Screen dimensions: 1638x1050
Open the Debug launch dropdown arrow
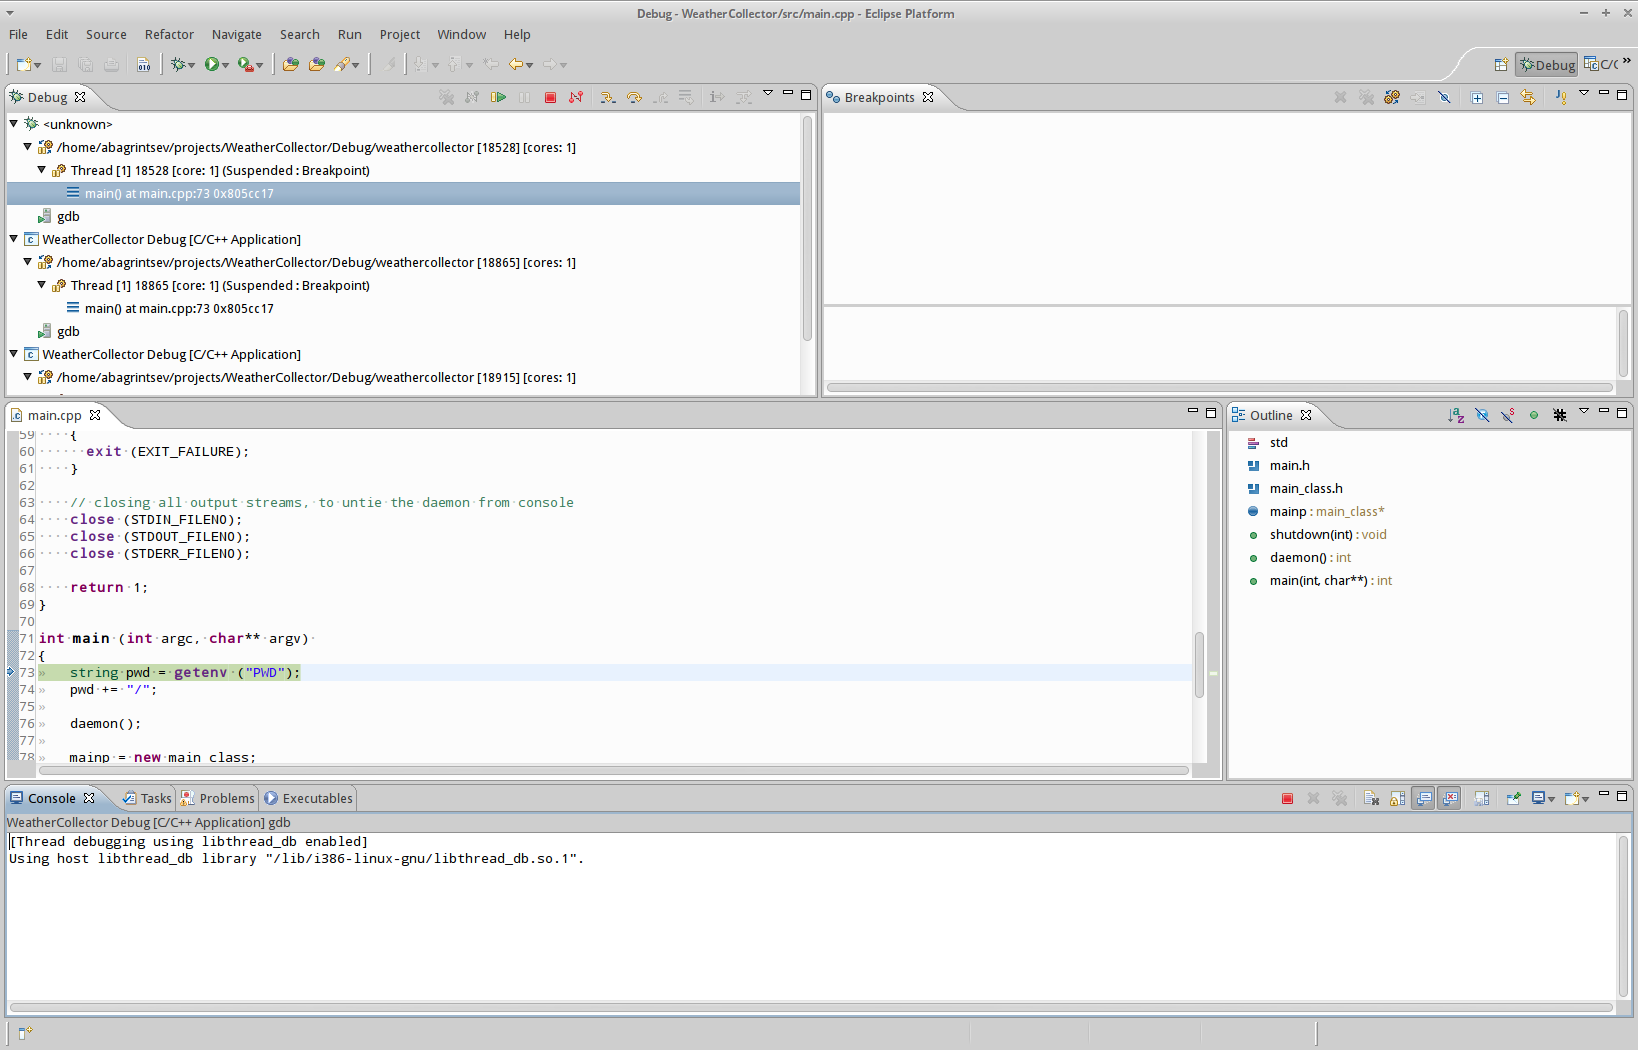tap(191, 65)
